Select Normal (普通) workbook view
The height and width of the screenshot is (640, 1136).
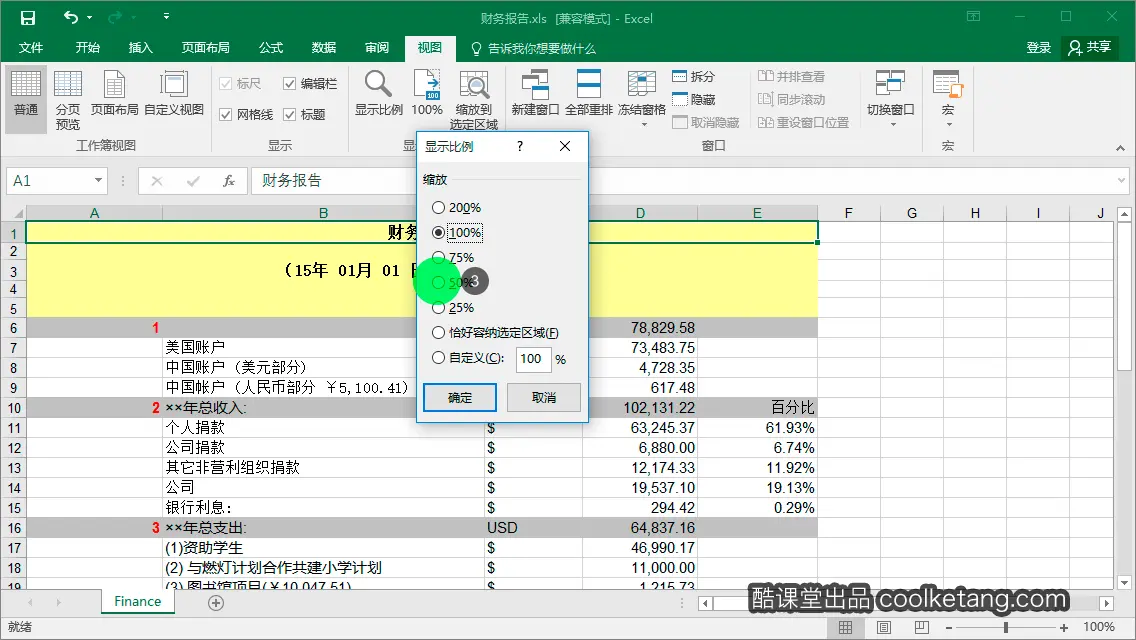click(26, 99)
